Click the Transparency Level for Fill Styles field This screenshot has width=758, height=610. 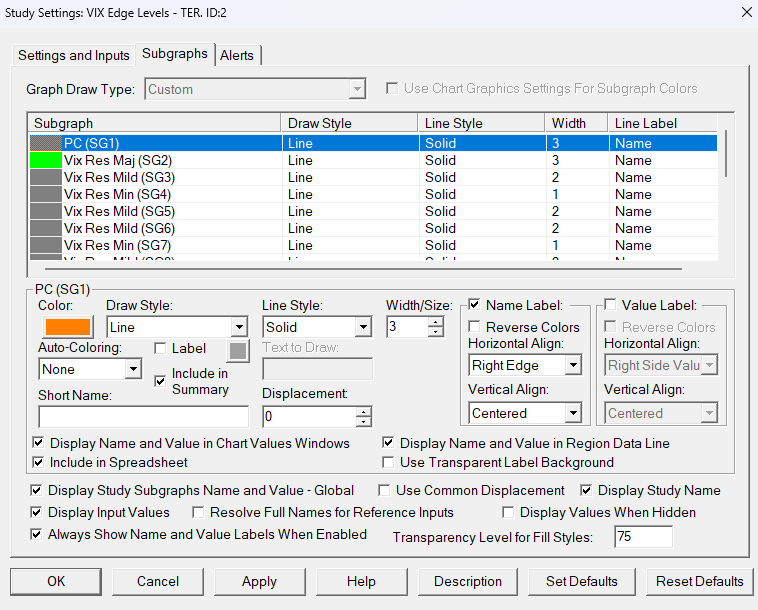coord(643,537)
